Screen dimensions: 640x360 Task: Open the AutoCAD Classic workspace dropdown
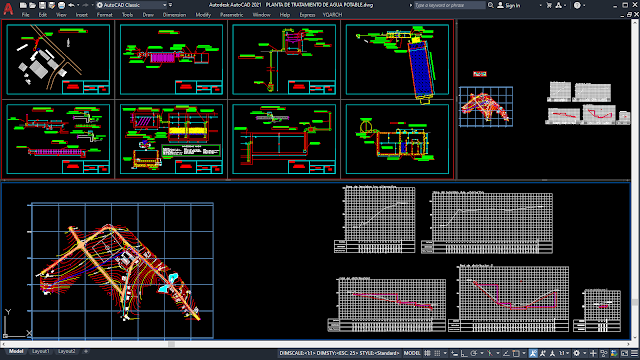pos(132,5)
